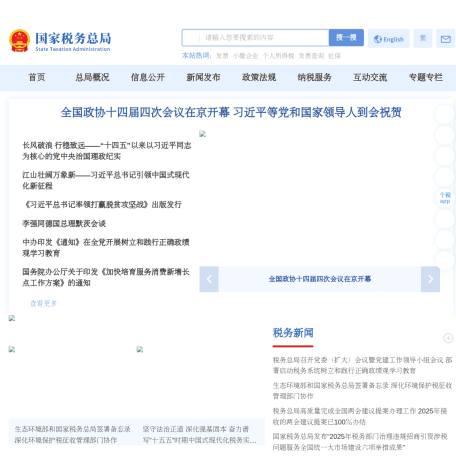Open the mail envelope icon
This screenshot has height=456, width=456.
446,39
